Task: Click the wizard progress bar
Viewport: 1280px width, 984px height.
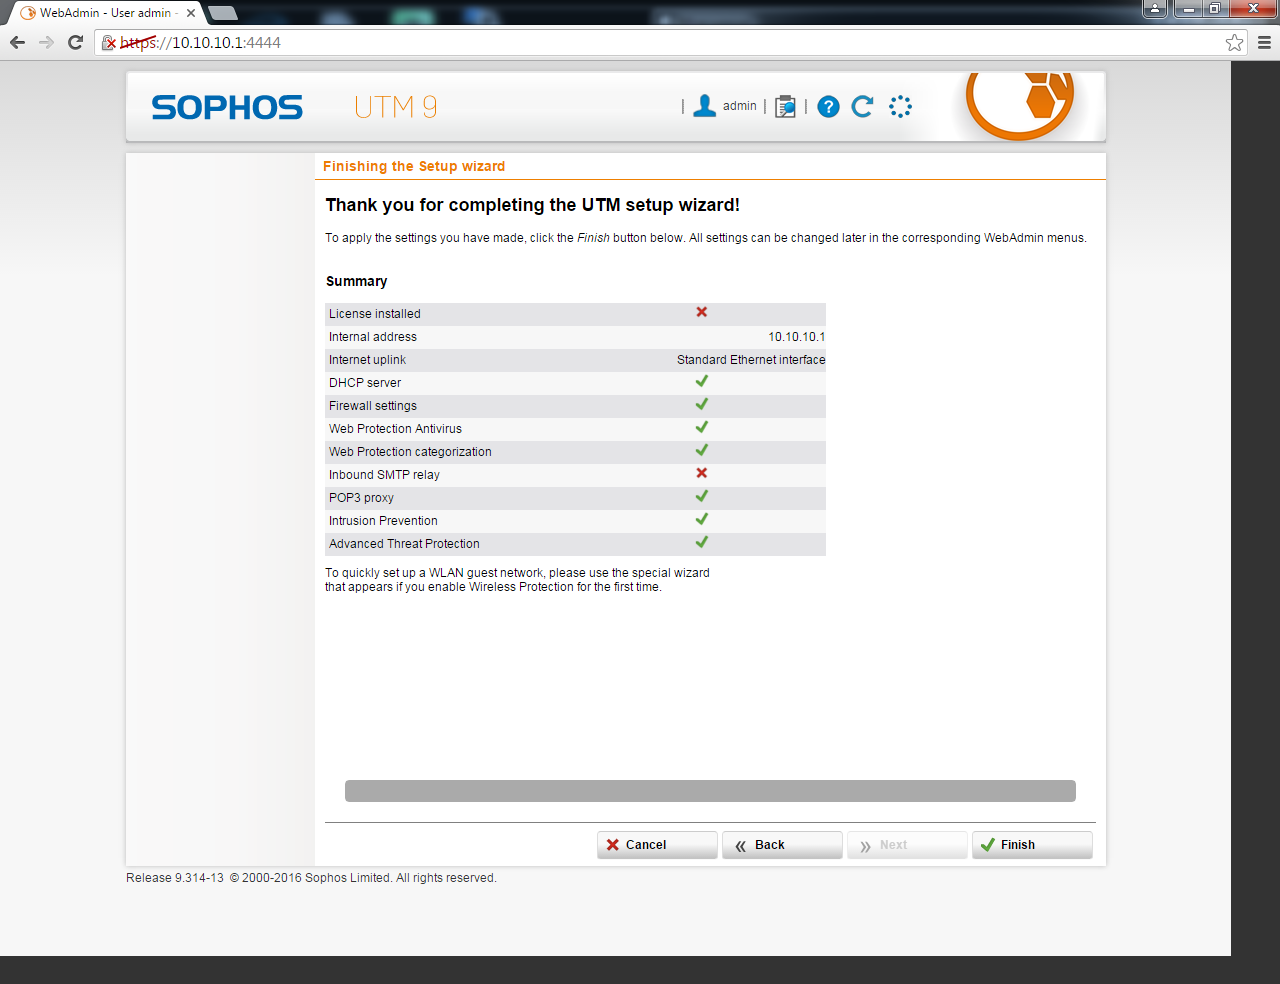Action: pyautogui.click(x=710, y=791)
